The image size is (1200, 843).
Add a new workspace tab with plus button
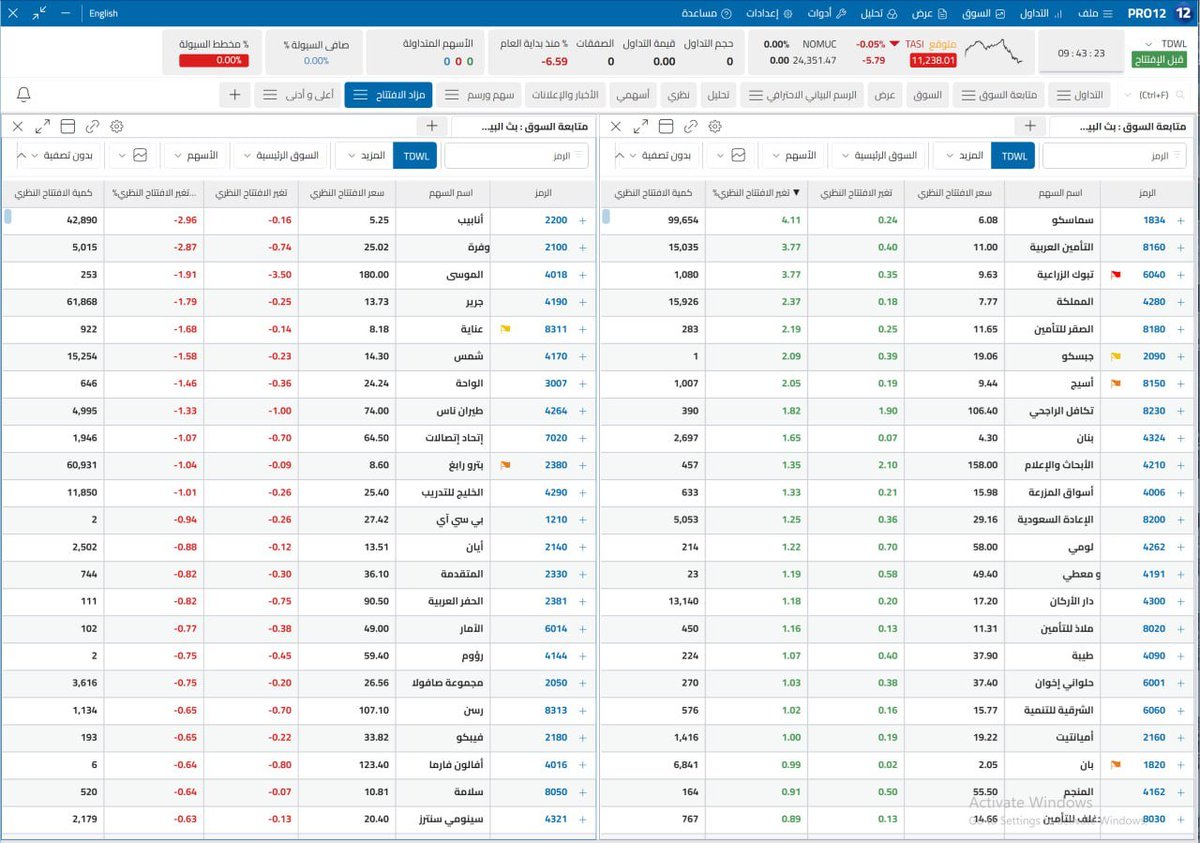235,95
